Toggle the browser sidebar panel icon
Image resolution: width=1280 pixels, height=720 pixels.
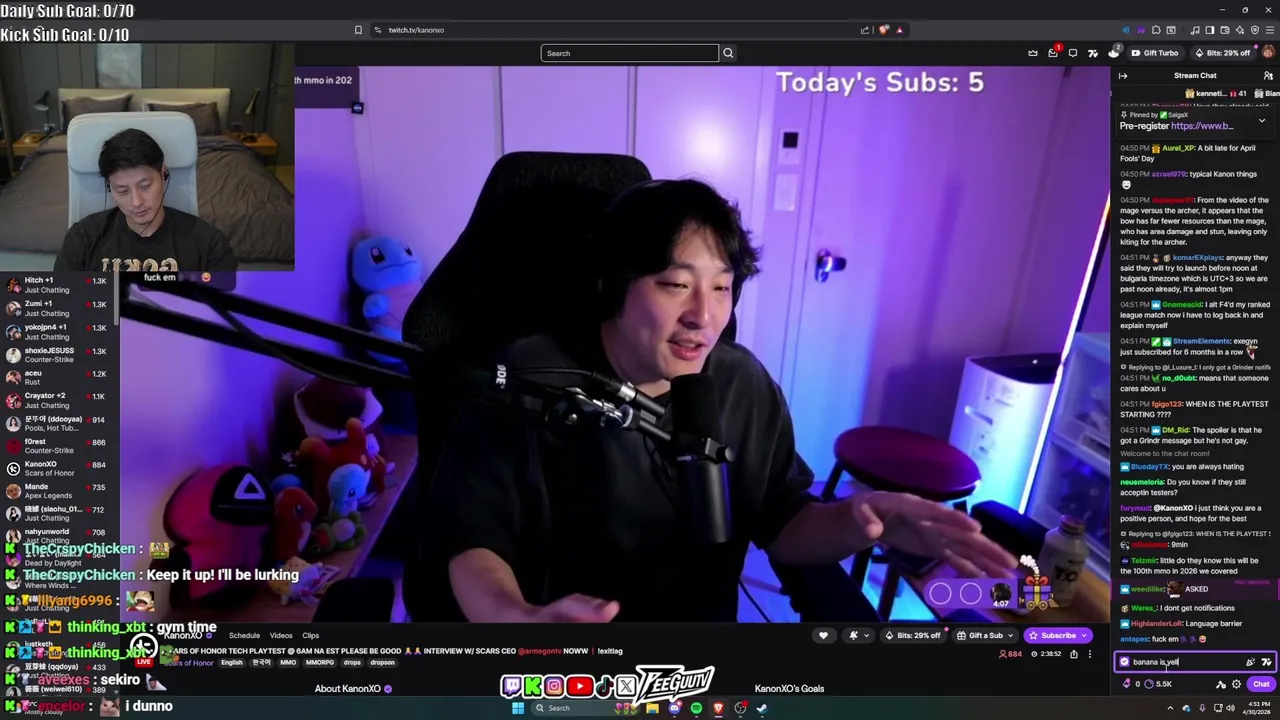pos(1209,30)
